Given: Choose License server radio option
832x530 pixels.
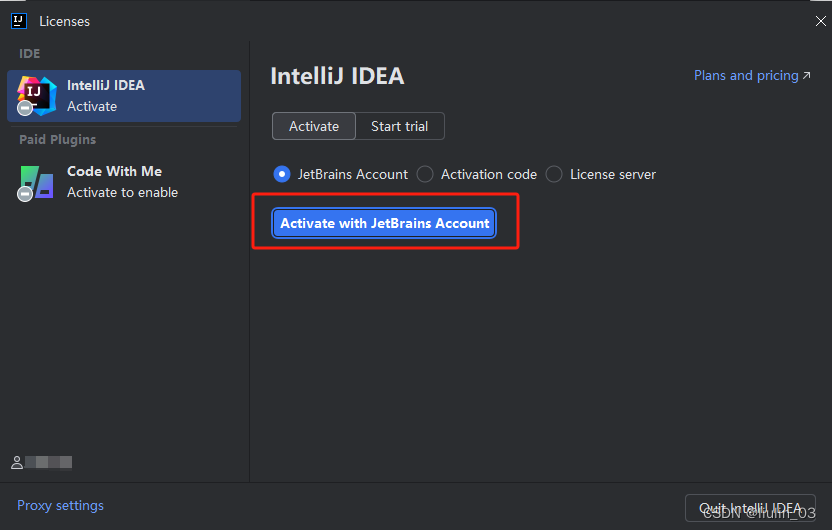Looking at the screenshot, I should tap(554, 174).
